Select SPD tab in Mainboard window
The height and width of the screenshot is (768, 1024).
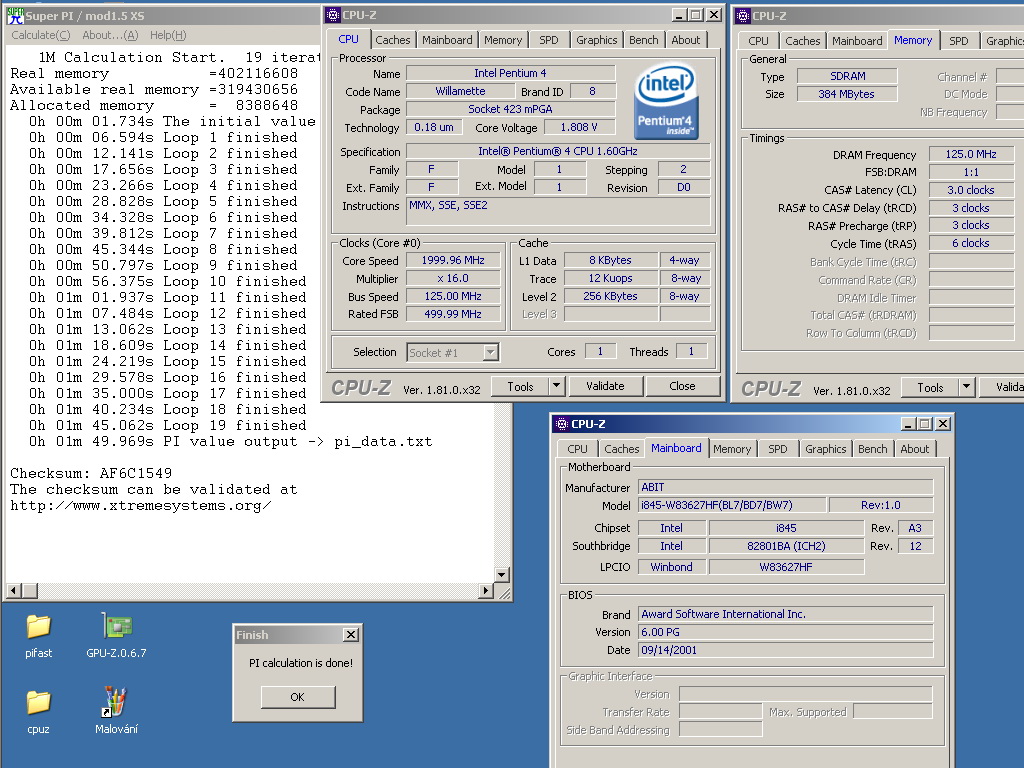[778, 449]
